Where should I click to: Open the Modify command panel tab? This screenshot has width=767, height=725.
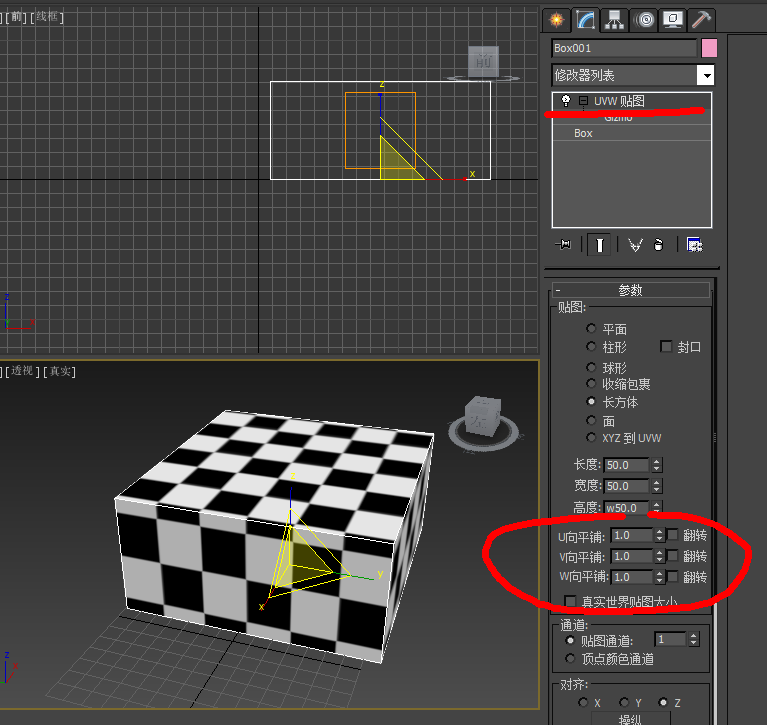[x=586, y=20]
